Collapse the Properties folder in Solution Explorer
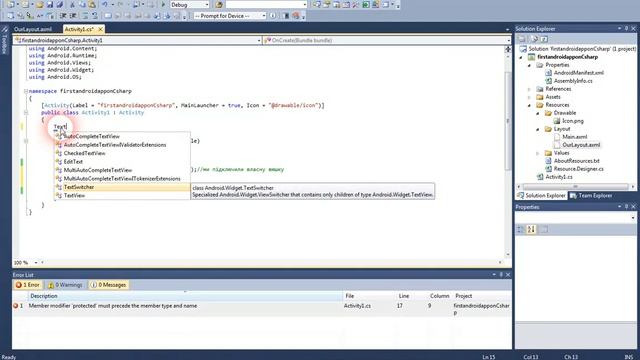 click(x=529, y=65)
